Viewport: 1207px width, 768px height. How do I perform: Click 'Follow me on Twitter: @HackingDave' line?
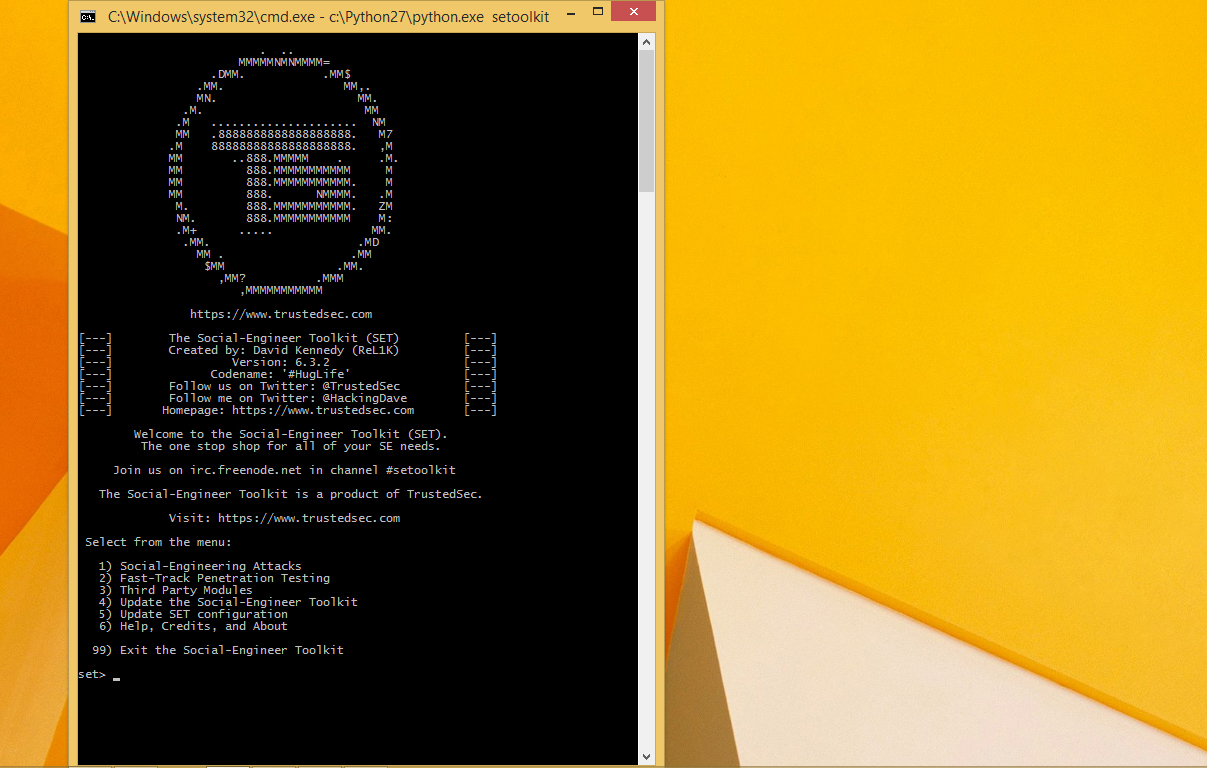[x=288, y=398]
